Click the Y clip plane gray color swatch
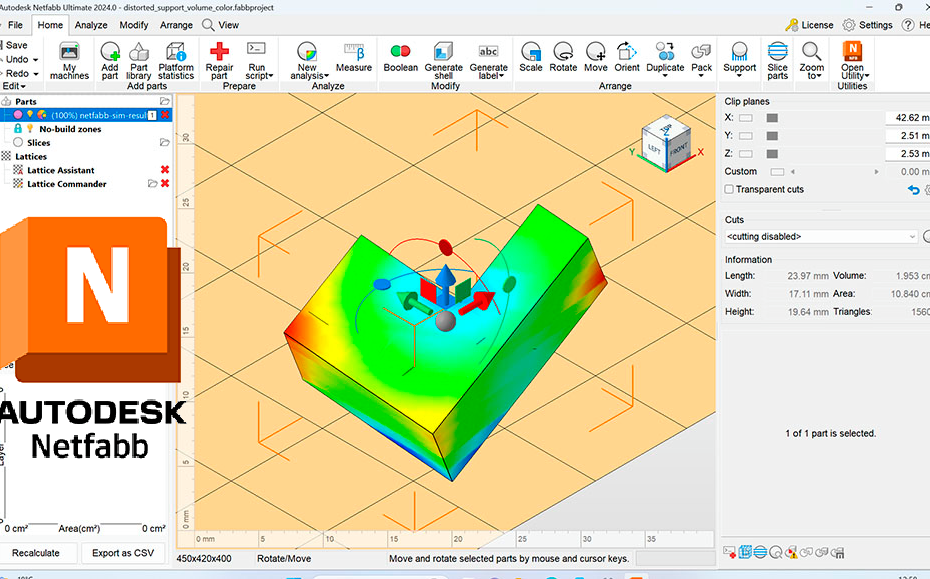This screenshot has width=930, height=579. [x=772, y=136]
